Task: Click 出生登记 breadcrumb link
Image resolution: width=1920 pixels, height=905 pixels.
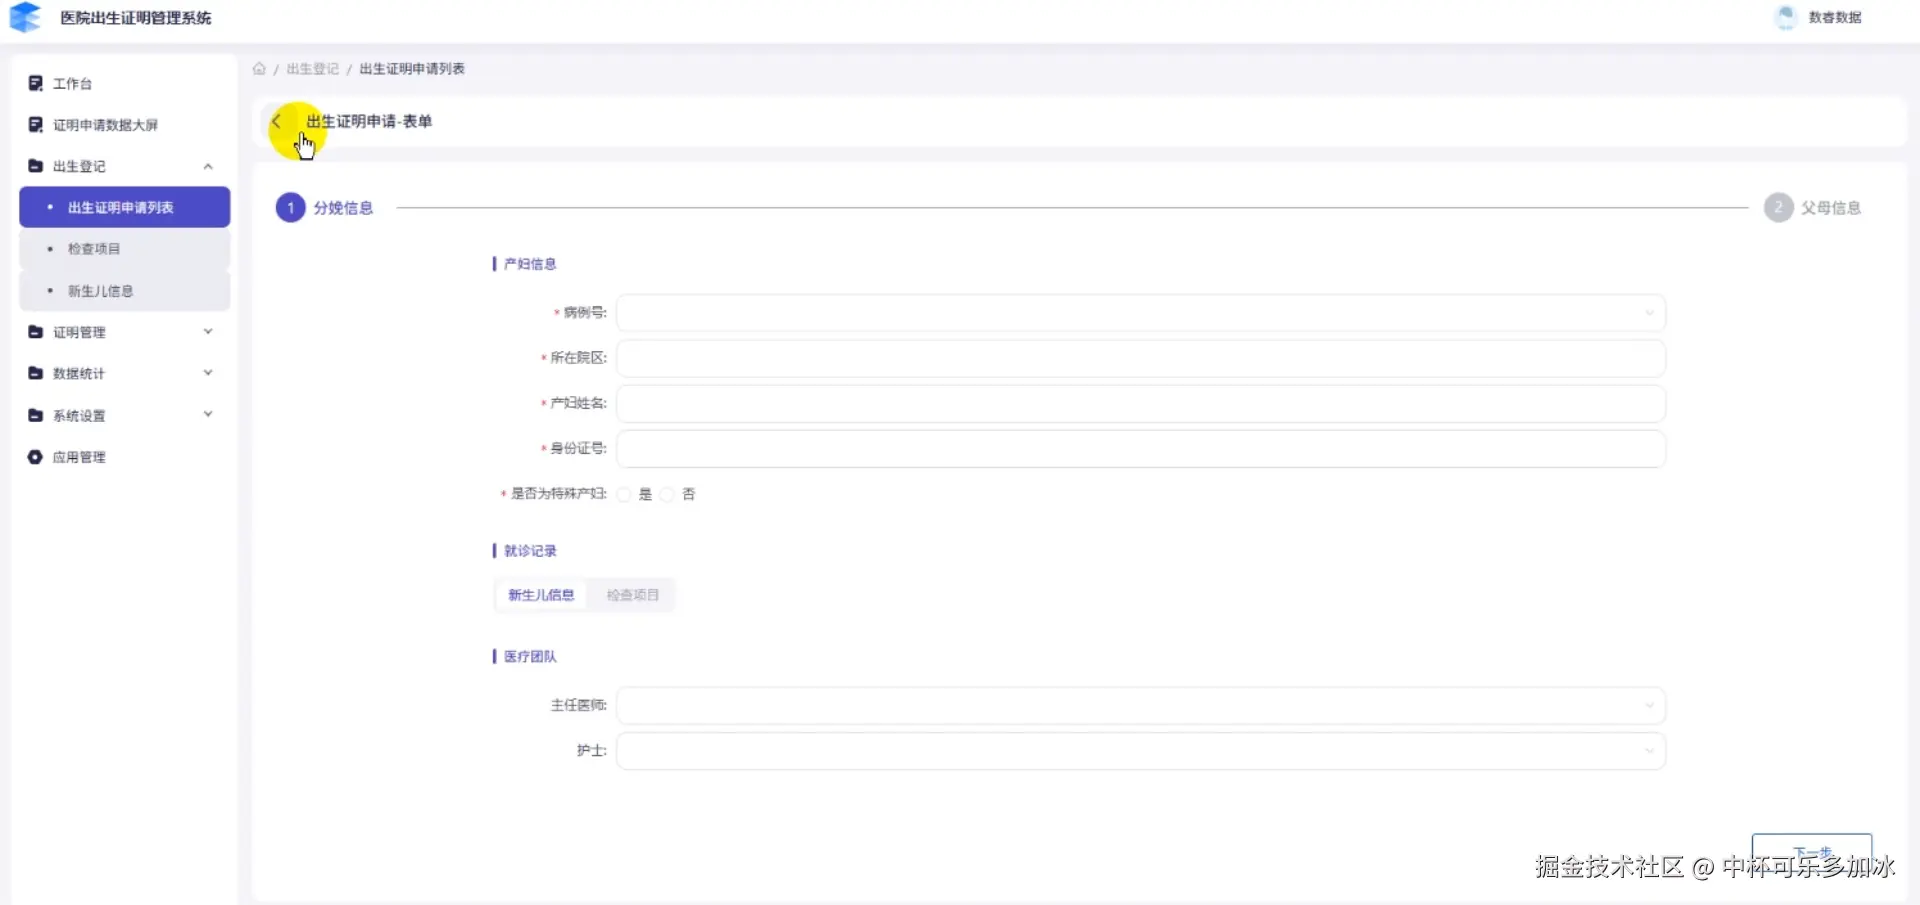Action: (313, 68)
